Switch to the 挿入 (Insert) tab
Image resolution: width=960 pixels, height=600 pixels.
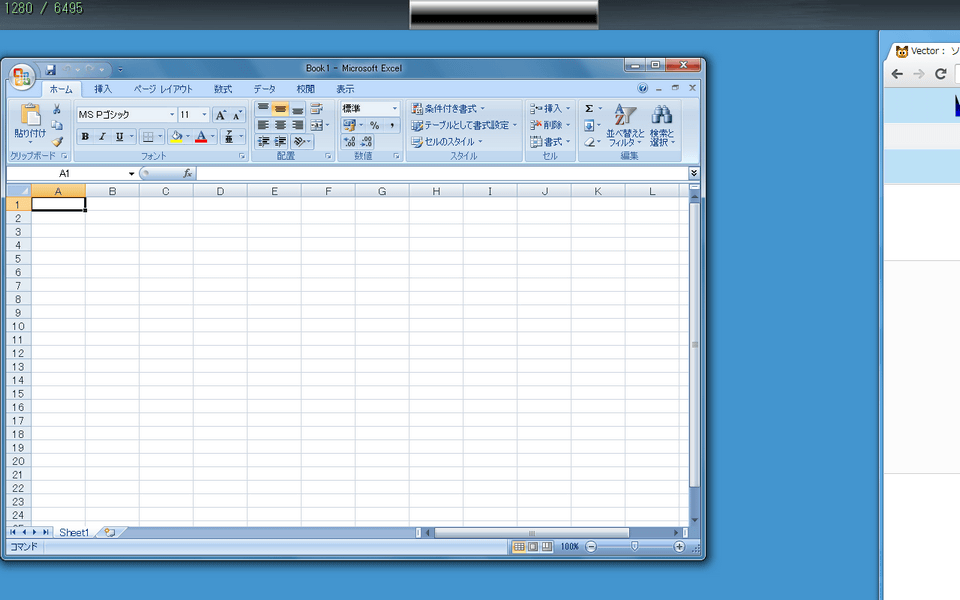point(103,89)
